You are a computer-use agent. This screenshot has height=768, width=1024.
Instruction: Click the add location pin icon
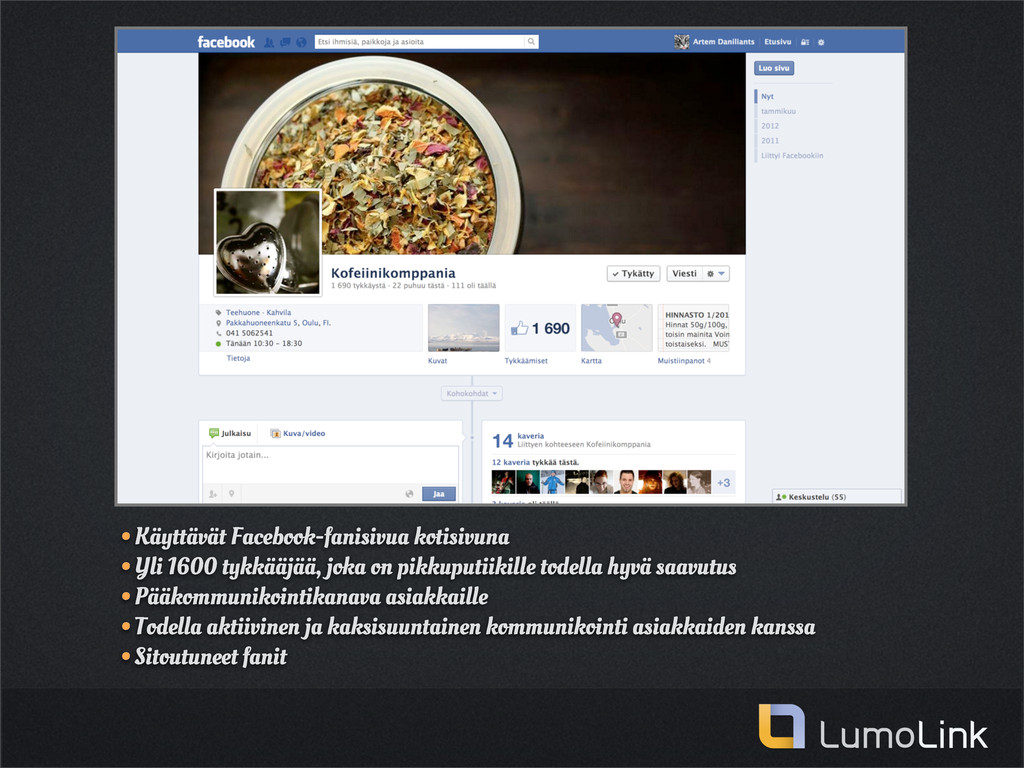[231, 494]
